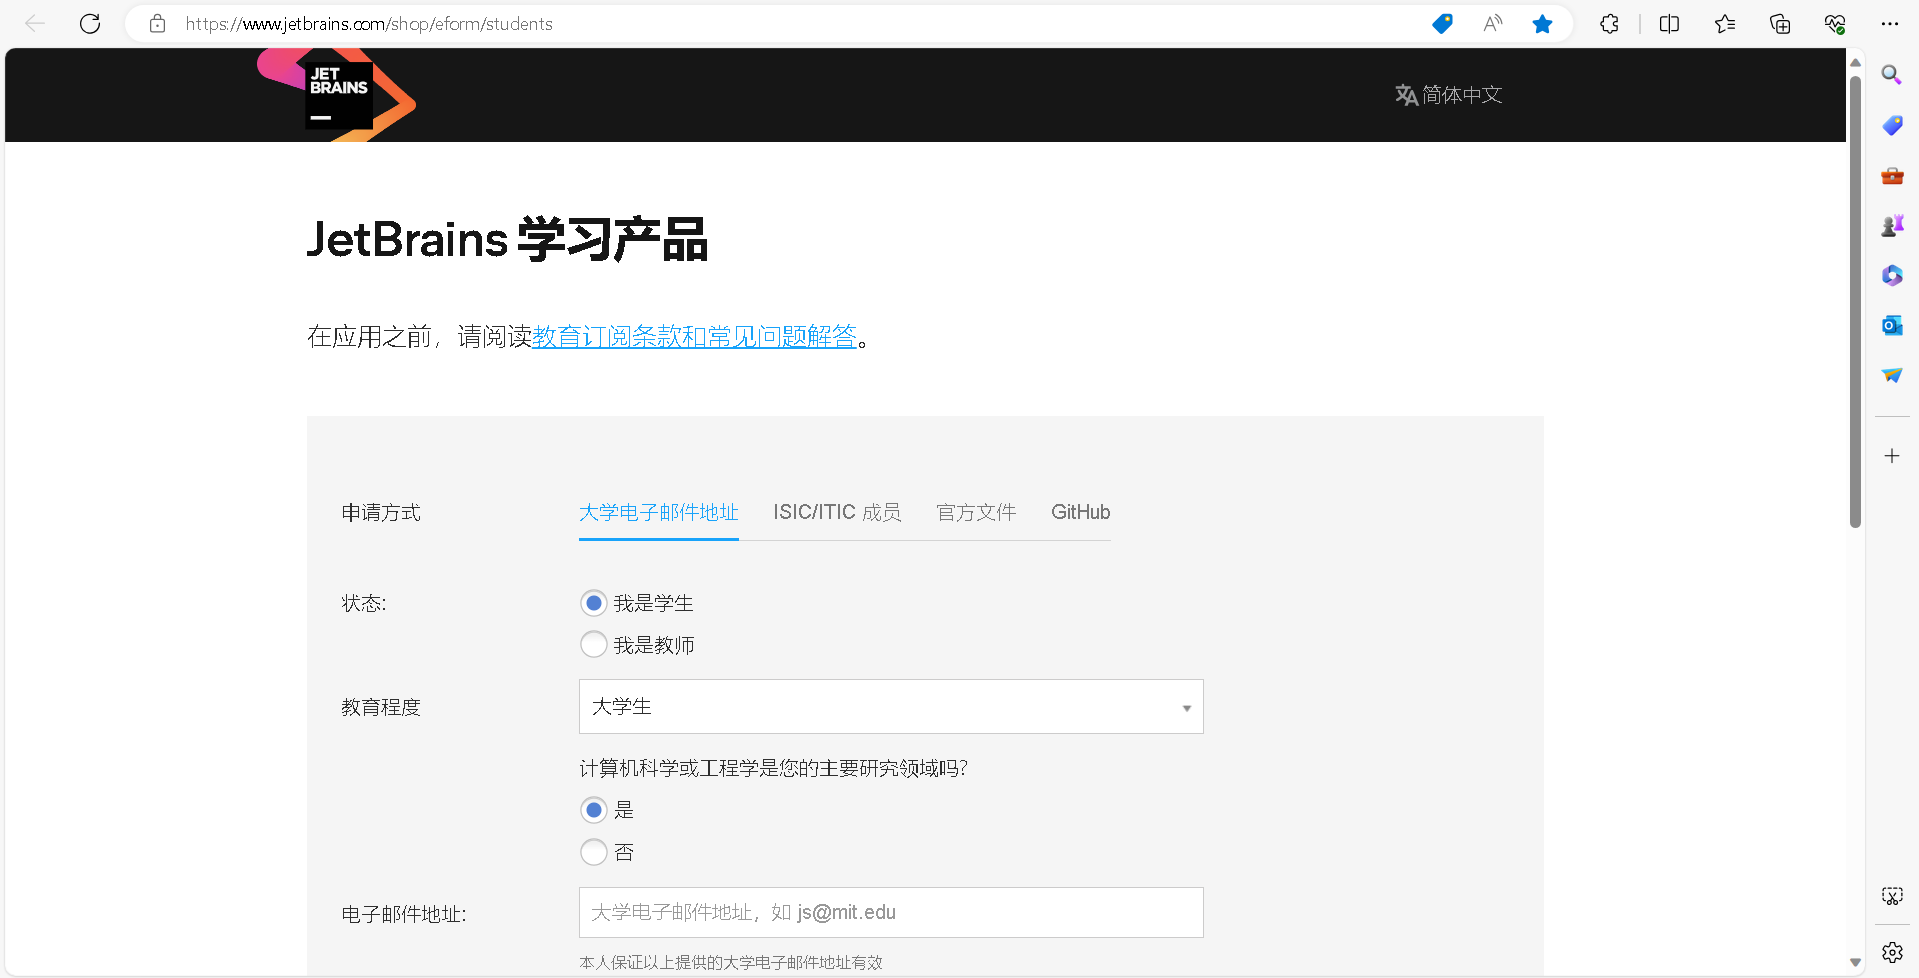Screen dimensions: 1919x978
Task: Click the 电子邮件地址: label
Action: 404,915
